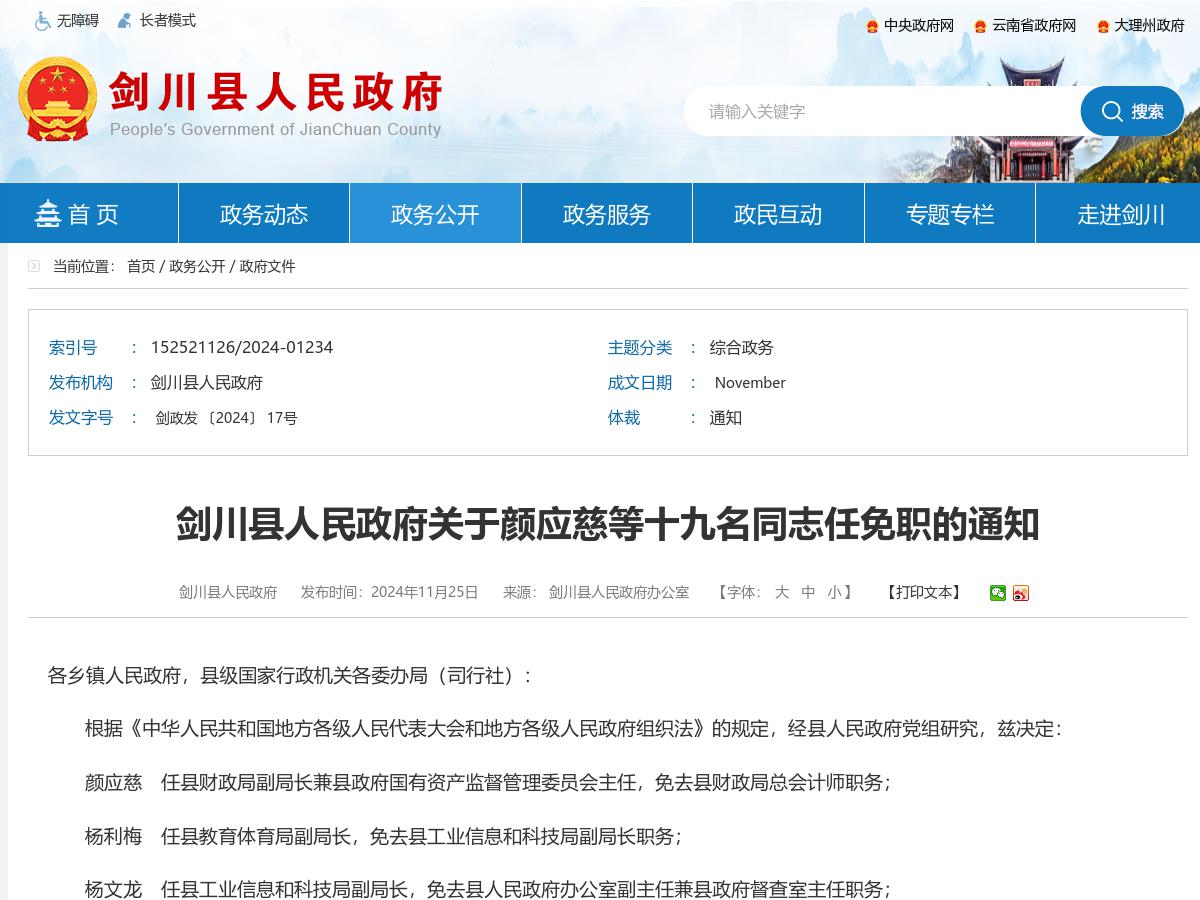Image resolution: width=1200 pixels, height=900 pixels.
Task: Click the Weibo share icon
Action: coord(1020,592)
